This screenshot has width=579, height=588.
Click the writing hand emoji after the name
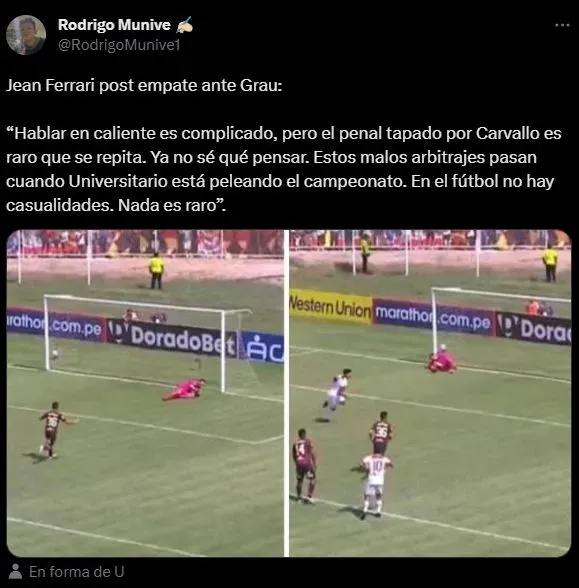point(184,25)
